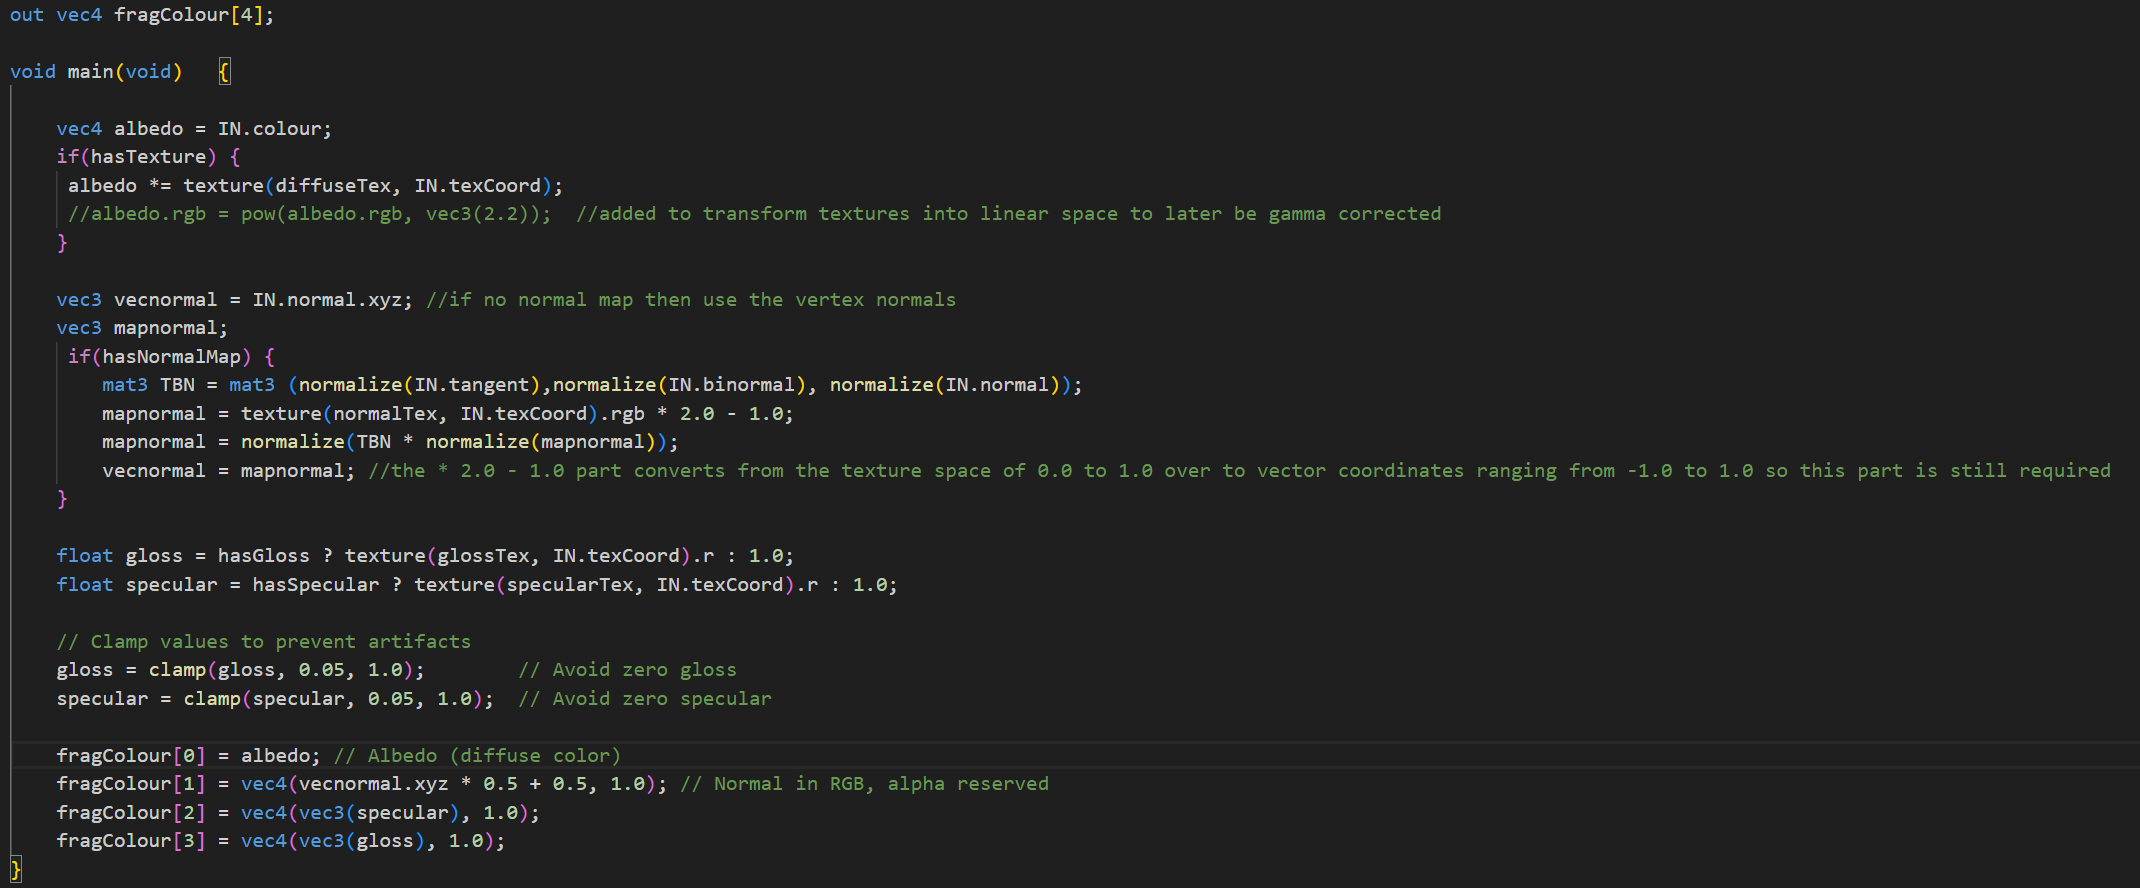Click the 'Avoid zero gloss' comment

627,670
